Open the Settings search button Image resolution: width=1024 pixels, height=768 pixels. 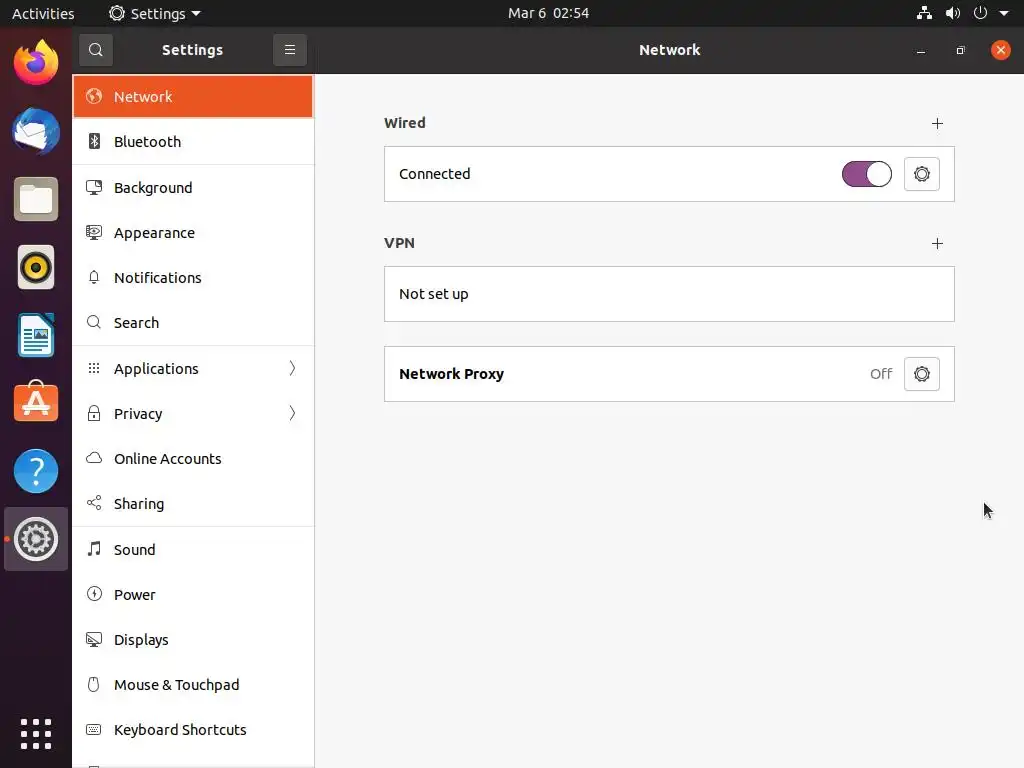pyautogui.click(x=96, y=50)
